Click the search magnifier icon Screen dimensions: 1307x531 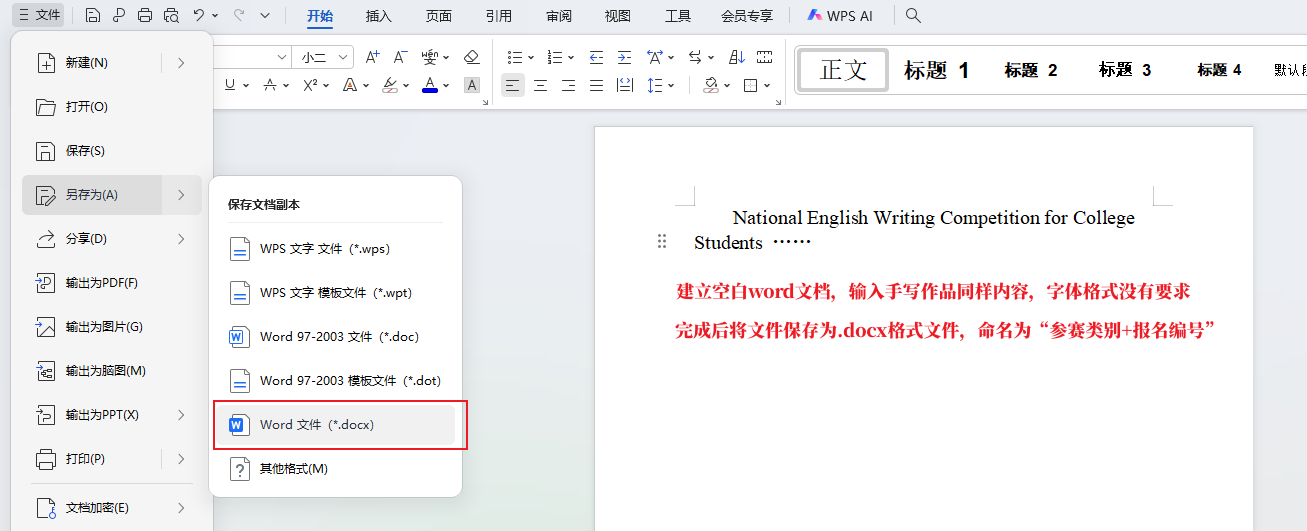point(913,15)
